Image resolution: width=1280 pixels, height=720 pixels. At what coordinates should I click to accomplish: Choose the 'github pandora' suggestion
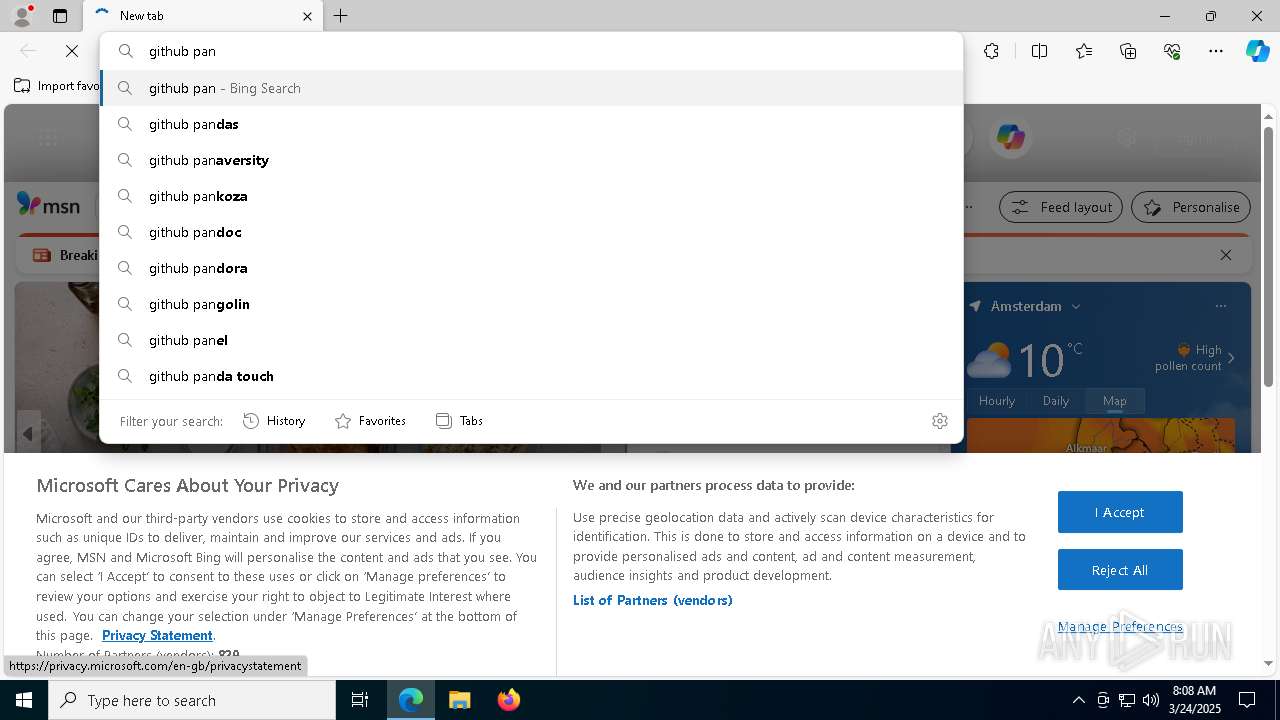pos(531,268)
